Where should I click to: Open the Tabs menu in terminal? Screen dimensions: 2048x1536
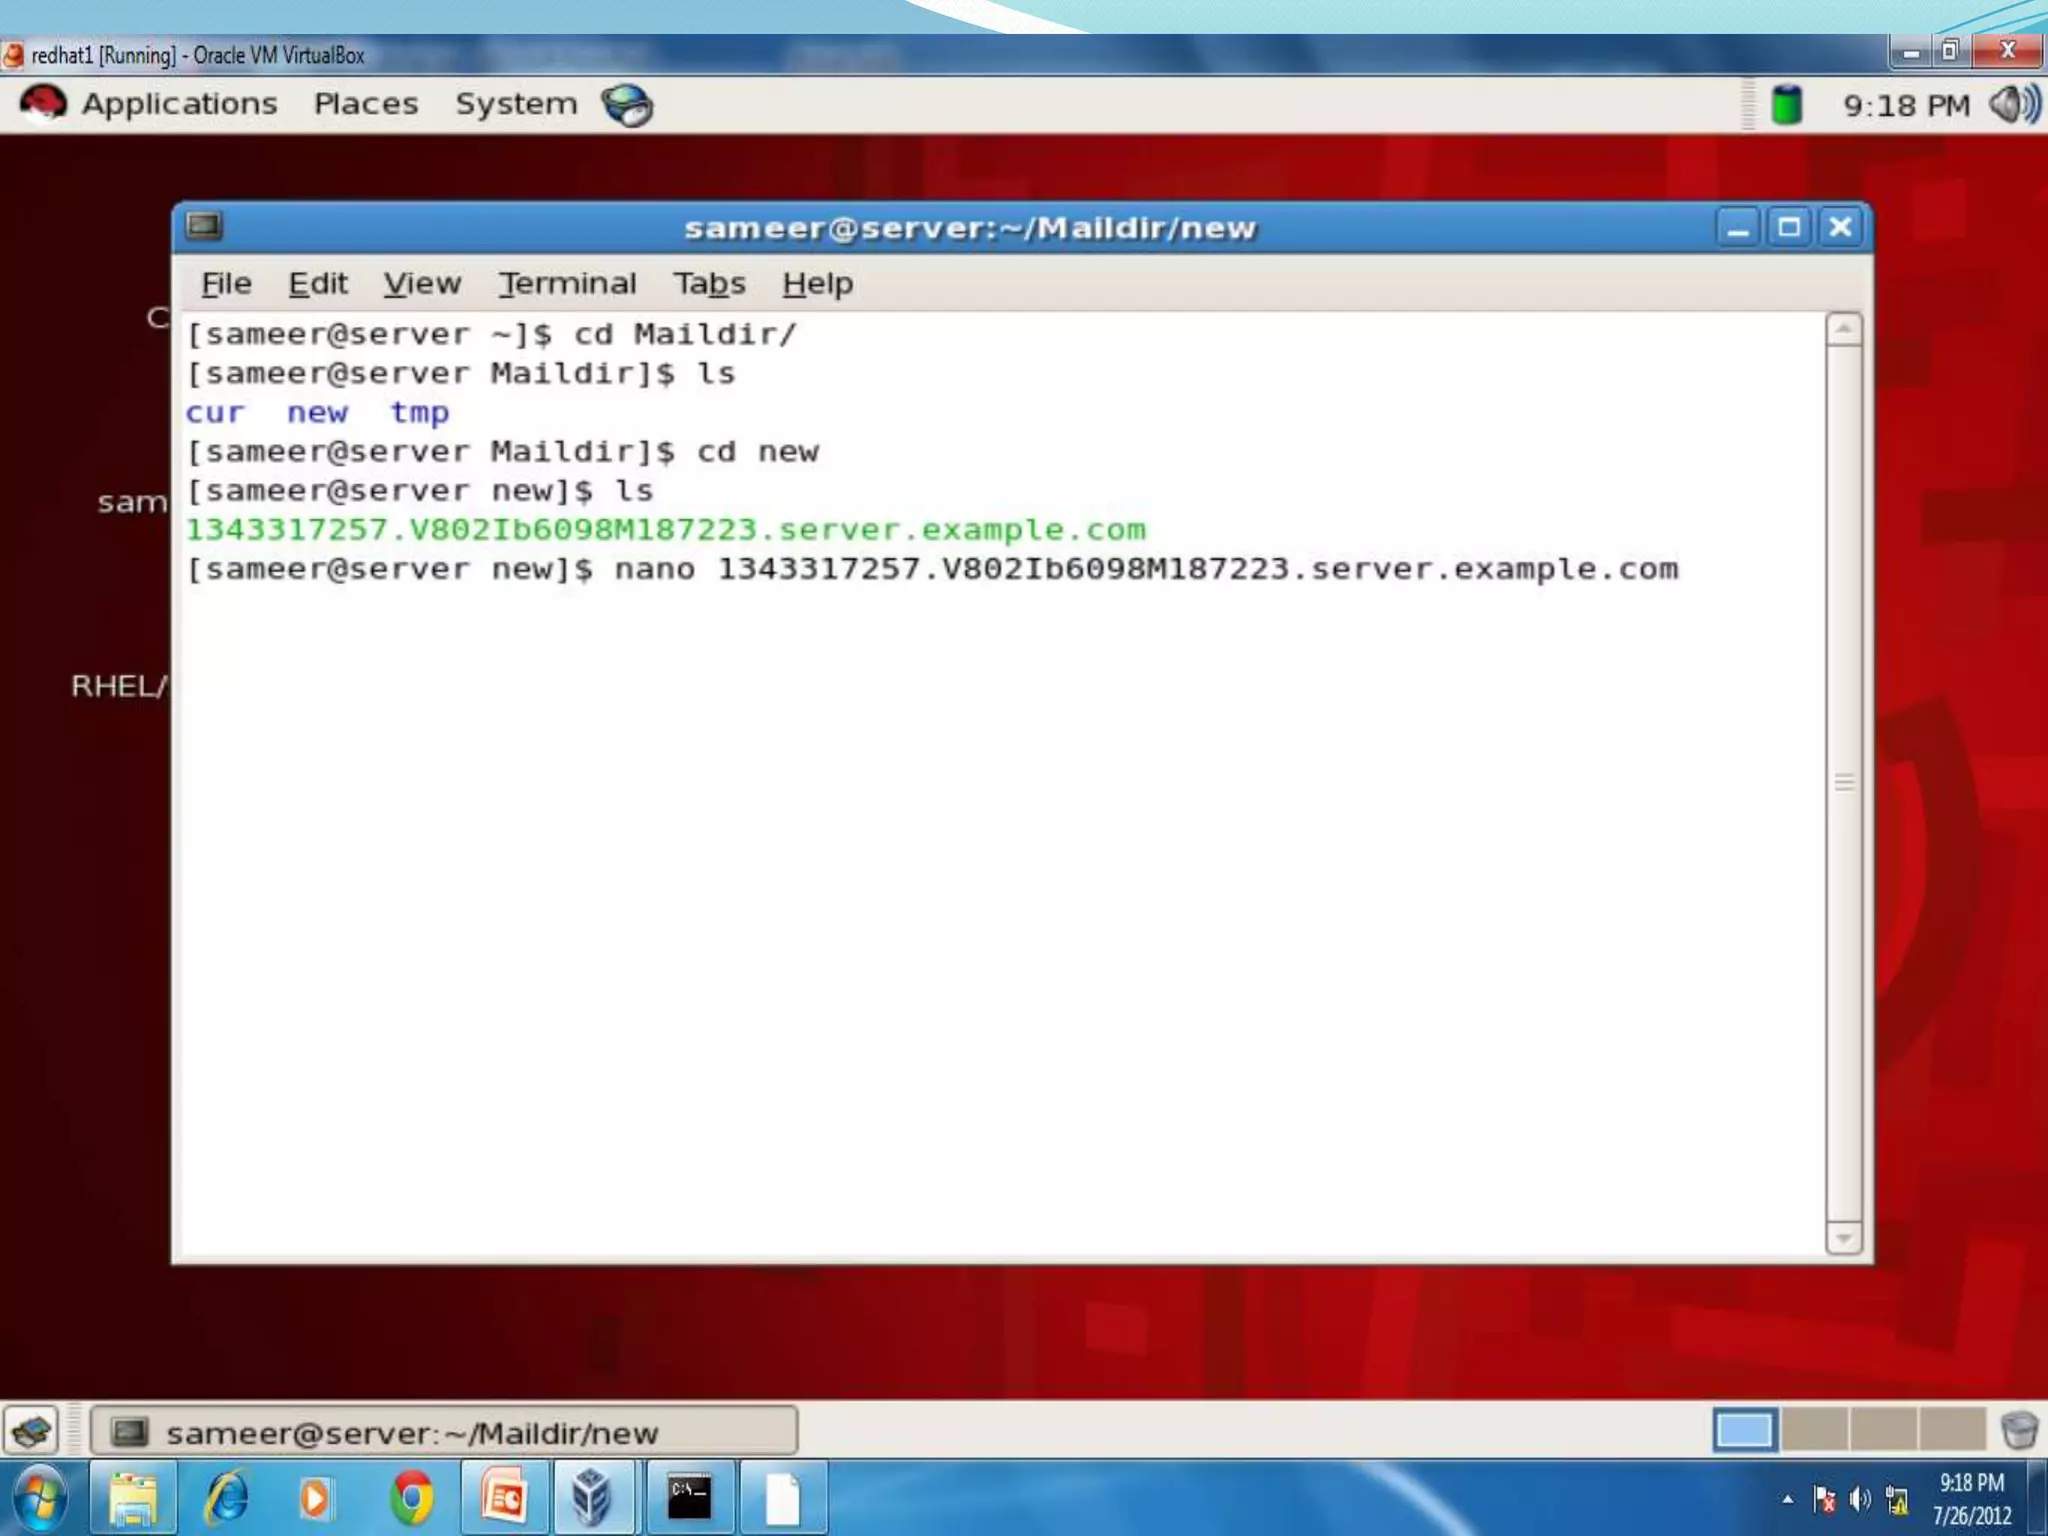click(x=708, y=284)
